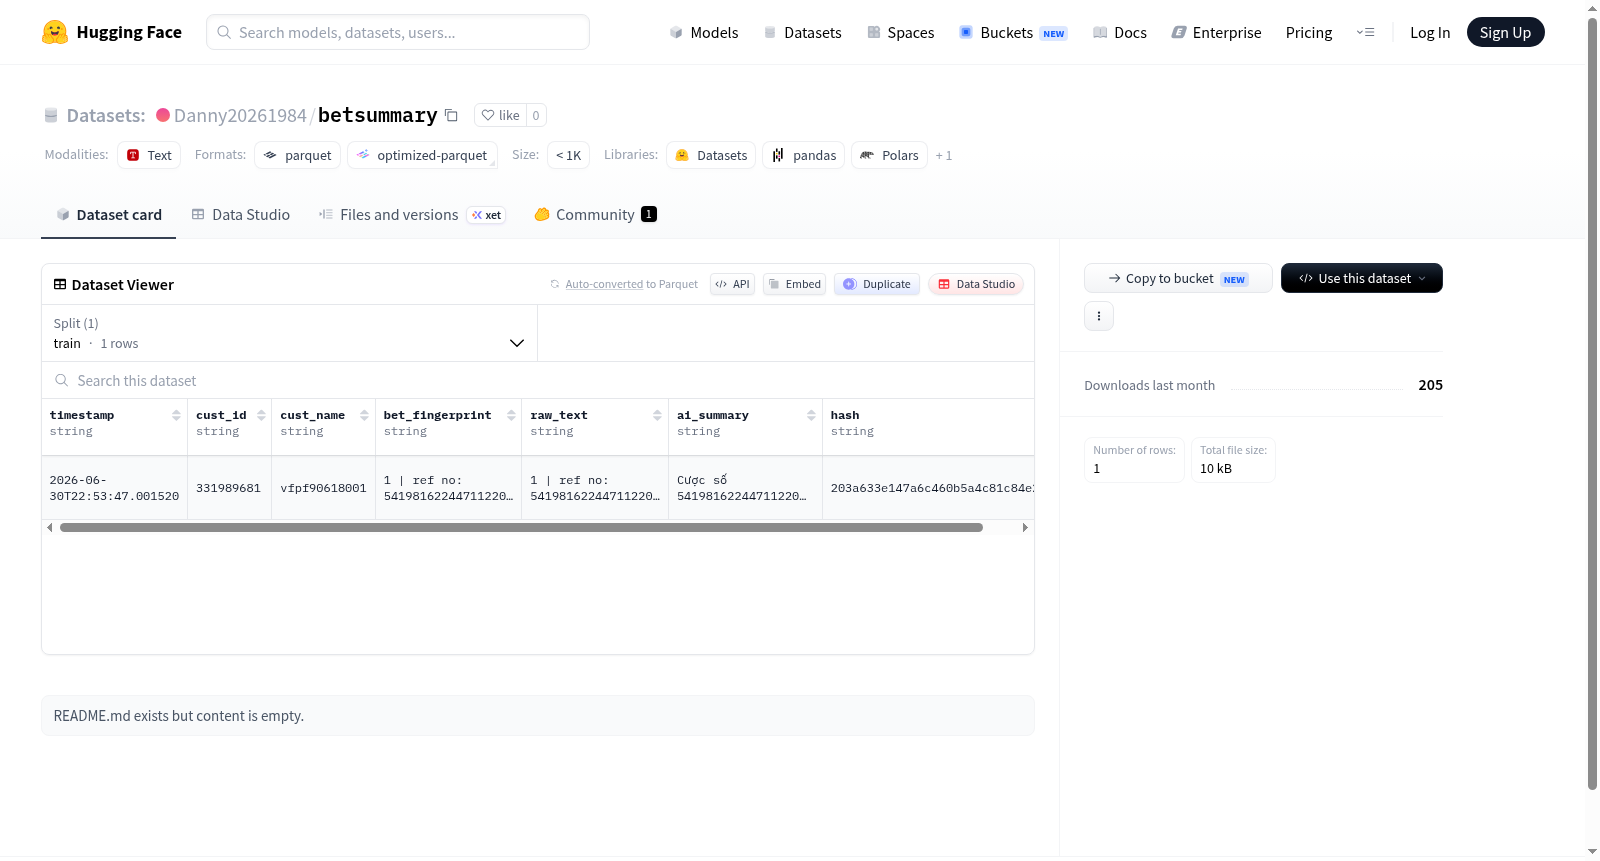
Task: Click the pandas library tag
Action: tap(804, 155)
